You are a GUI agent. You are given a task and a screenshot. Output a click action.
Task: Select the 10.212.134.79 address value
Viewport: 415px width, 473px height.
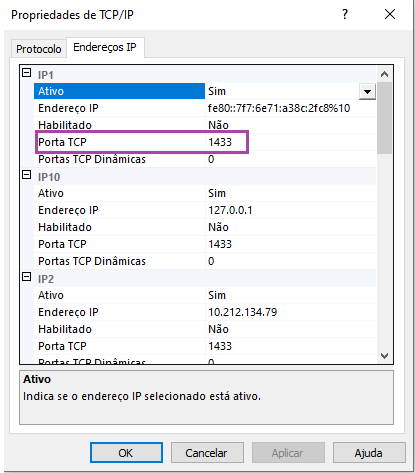coord(290,312)
